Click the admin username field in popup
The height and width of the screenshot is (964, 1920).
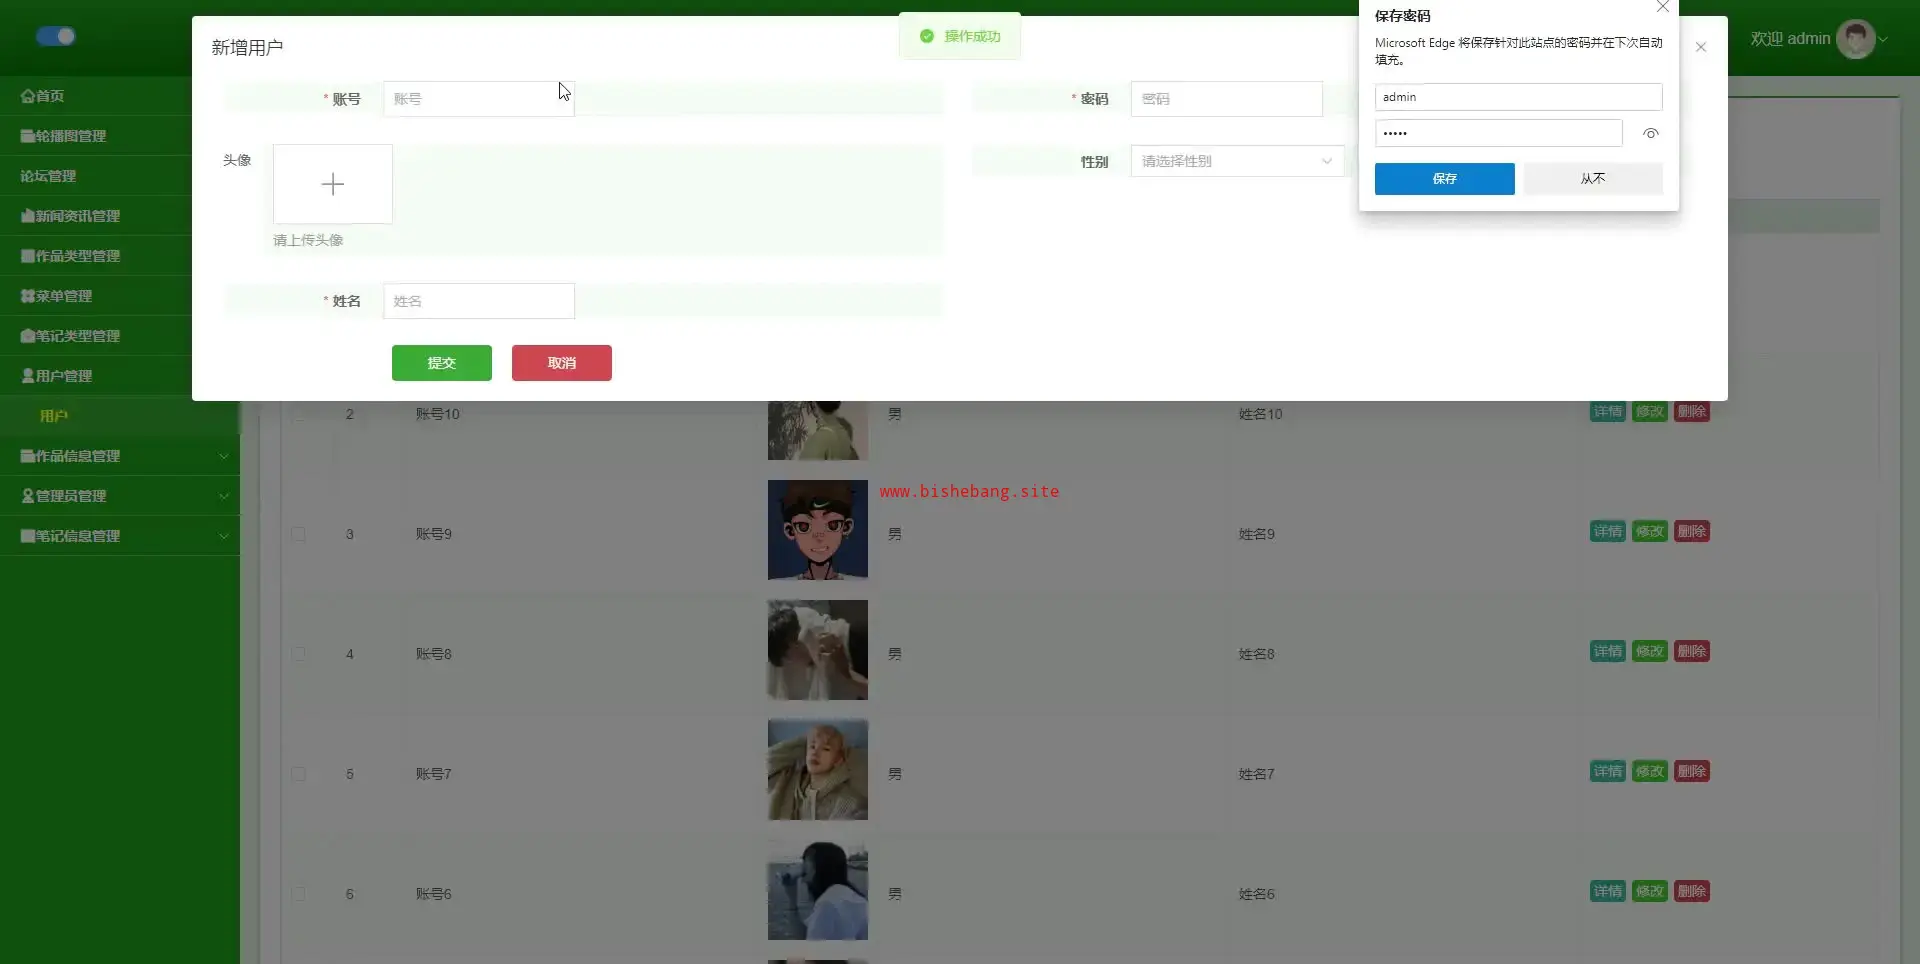click(1519, 97)
